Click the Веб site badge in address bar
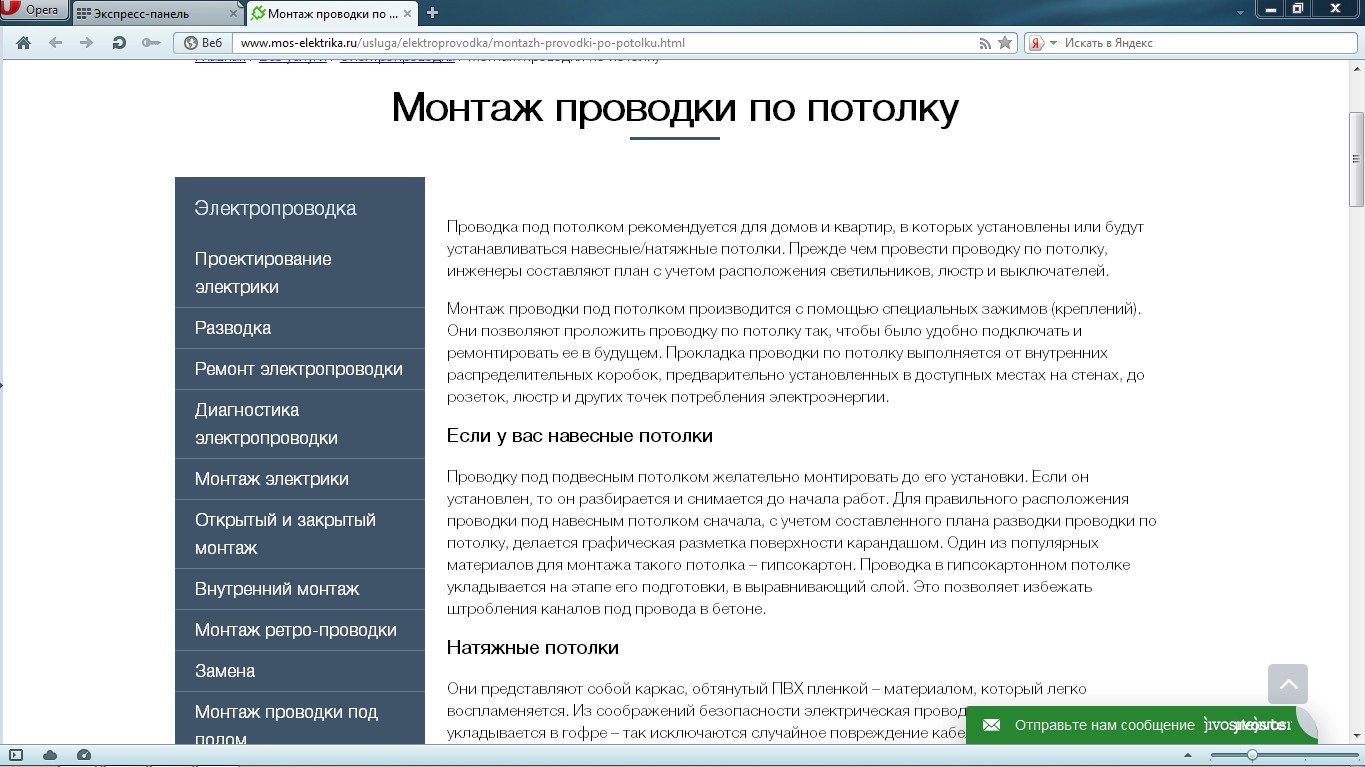Screen dimensions: 1365x767 (x=203, y=43)
